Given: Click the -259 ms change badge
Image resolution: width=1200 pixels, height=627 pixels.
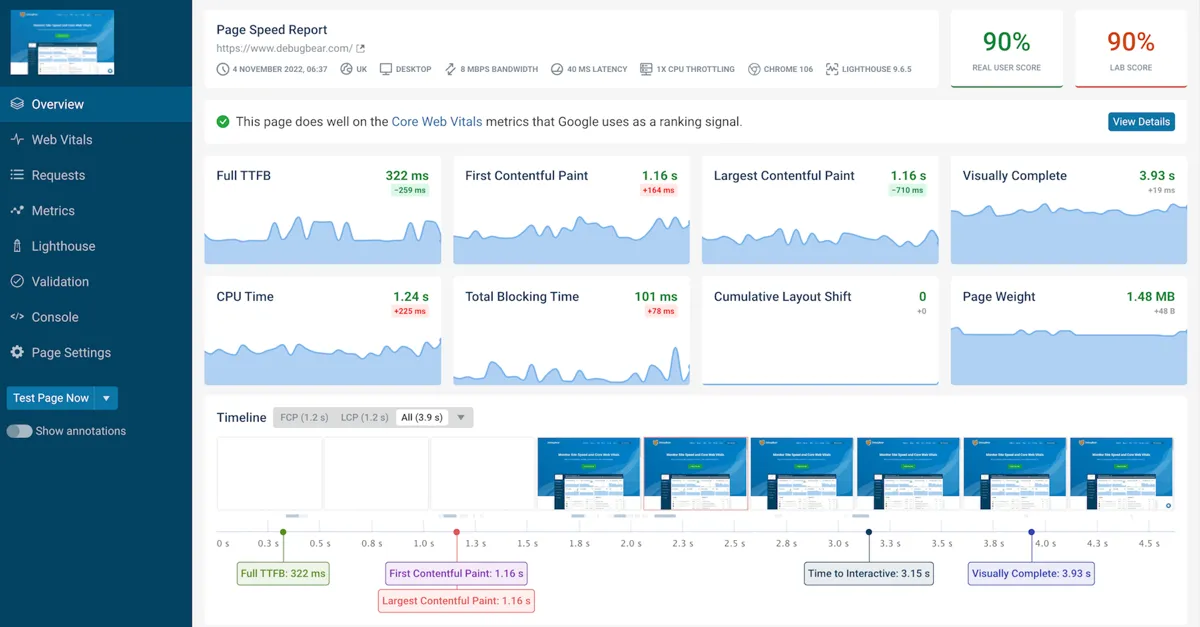Looking at the screenshot, I should tap(410, 190).
